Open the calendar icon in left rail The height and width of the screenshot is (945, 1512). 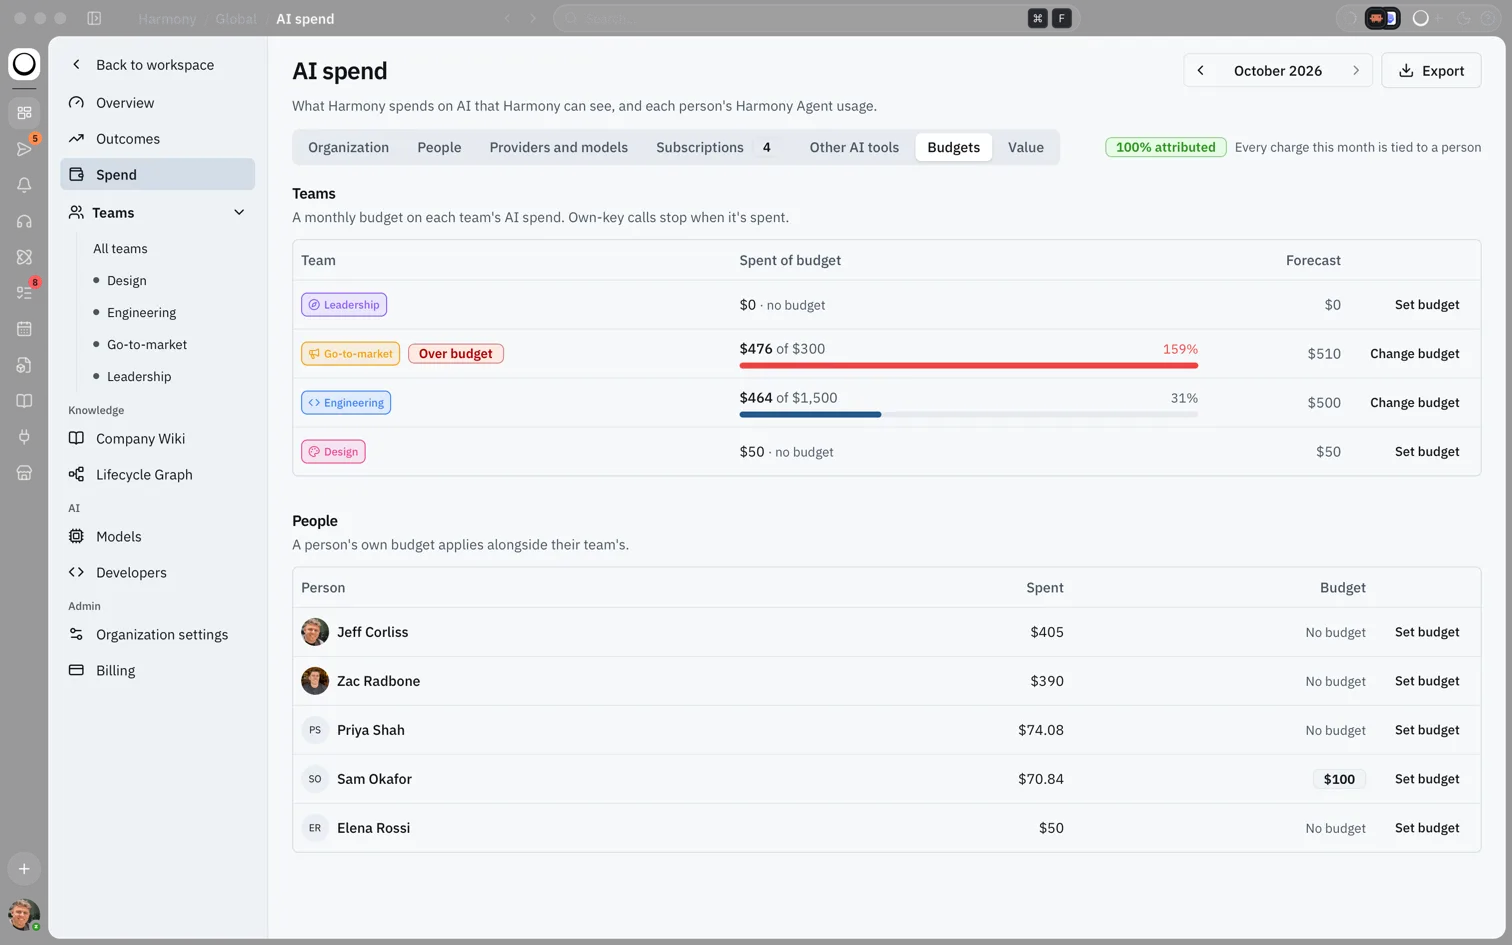[24, 329]
